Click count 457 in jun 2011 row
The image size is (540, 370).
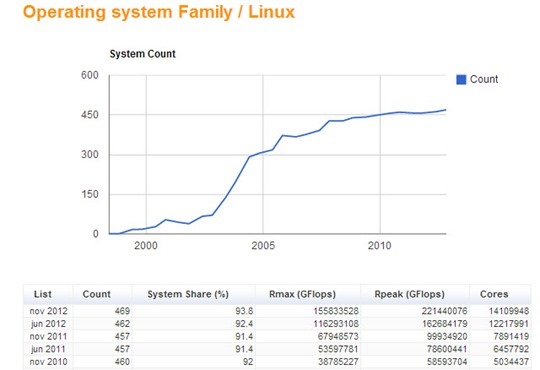click(x=122, y=349)
